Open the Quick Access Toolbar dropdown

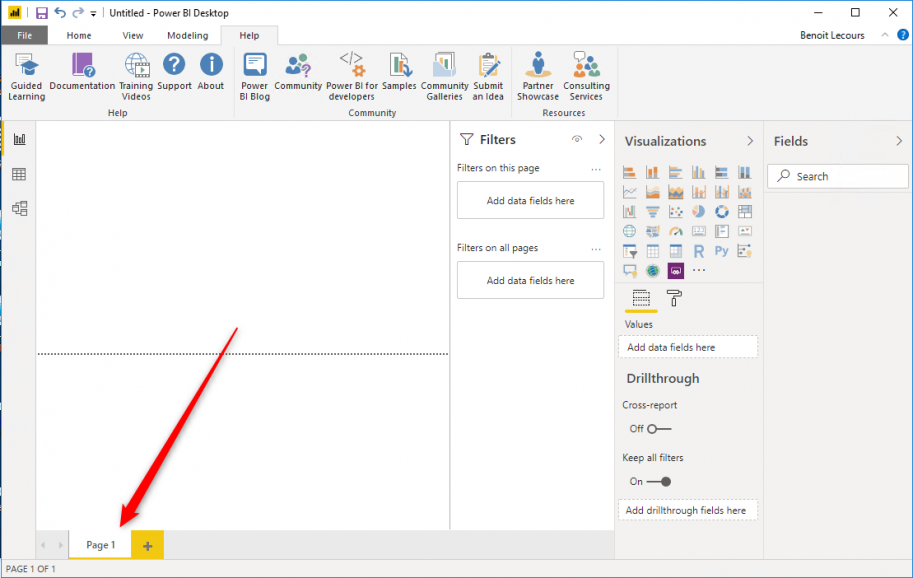93,12
